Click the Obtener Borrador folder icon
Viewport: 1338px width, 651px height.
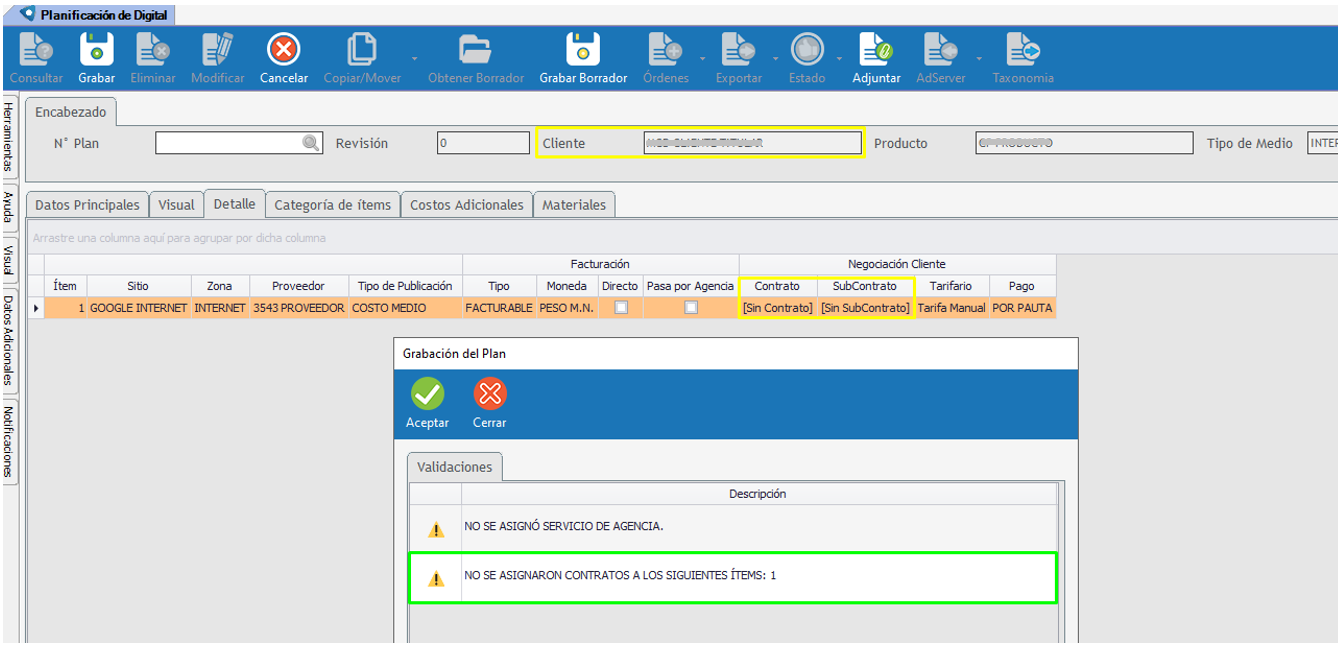pyautogui.click(x=475, y=49)
